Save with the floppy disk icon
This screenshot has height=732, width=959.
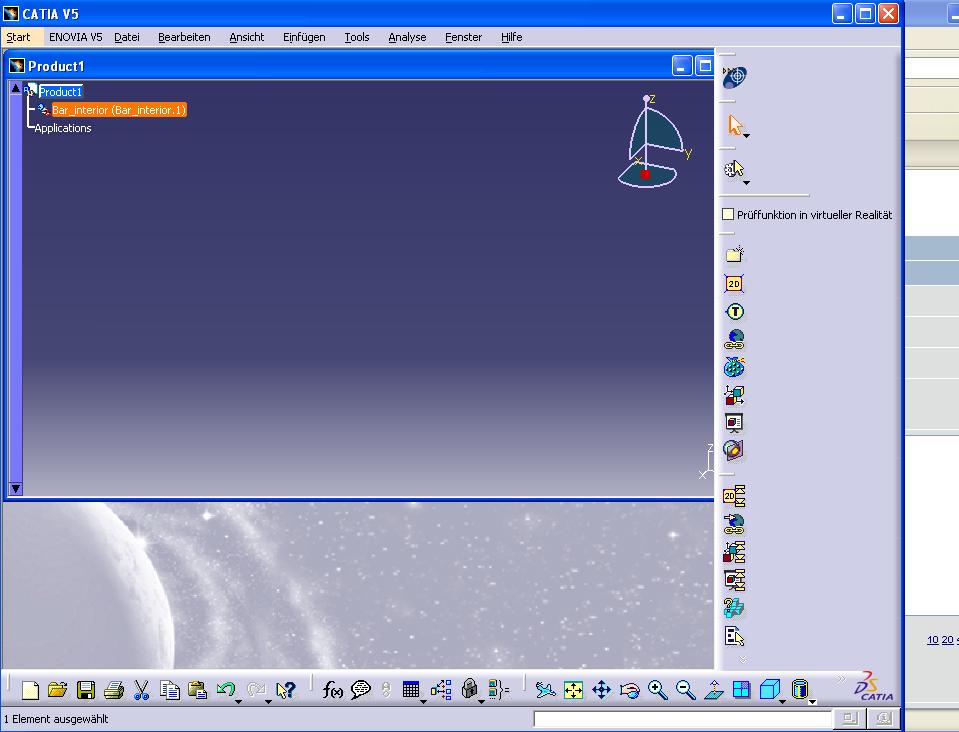coord(86,690)
